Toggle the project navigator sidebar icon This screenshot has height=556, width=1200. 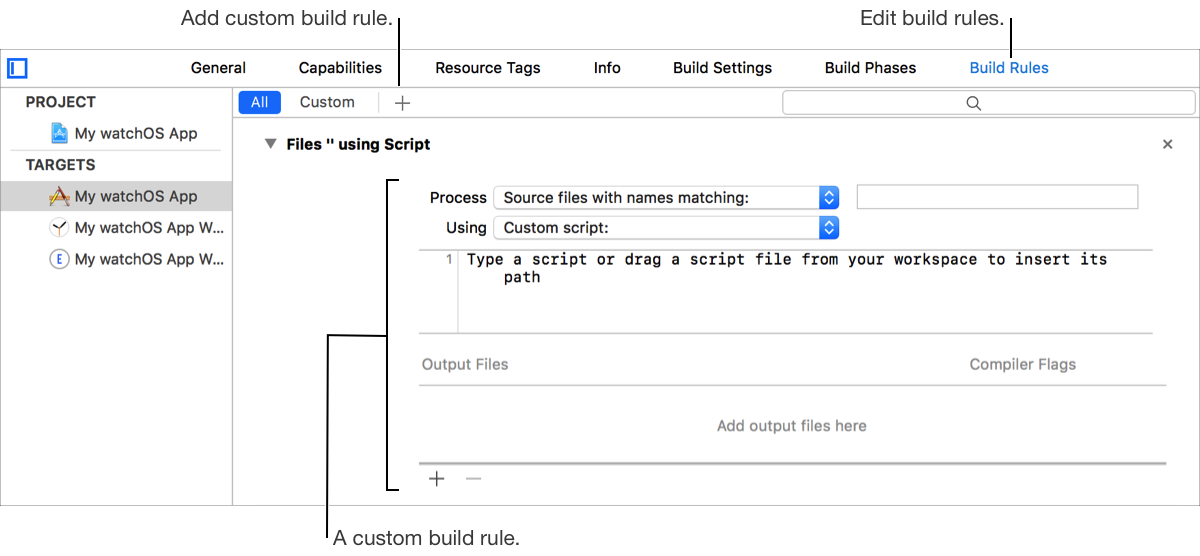coord(17,68)
